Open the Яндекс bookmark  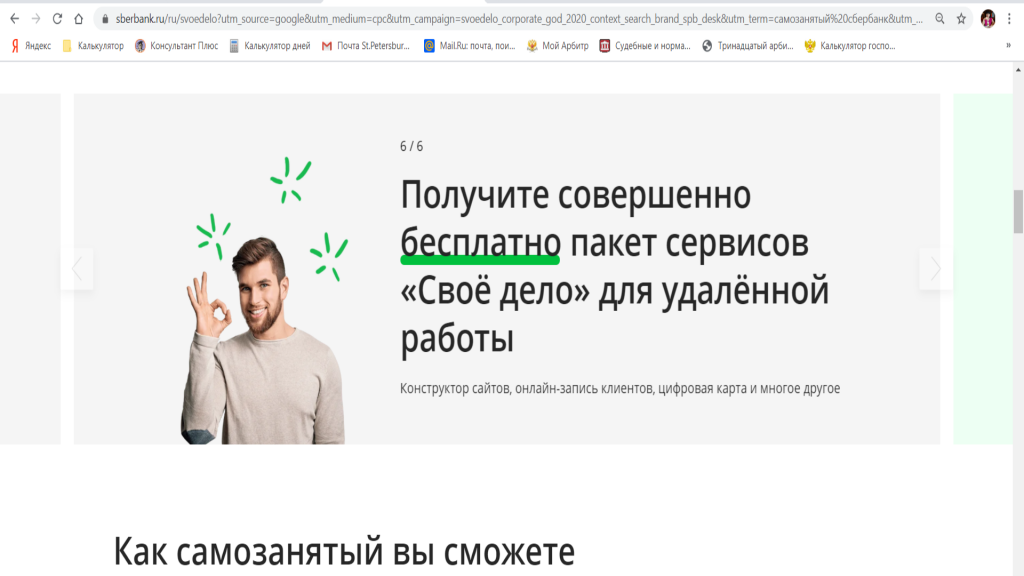tap(31, 45)
